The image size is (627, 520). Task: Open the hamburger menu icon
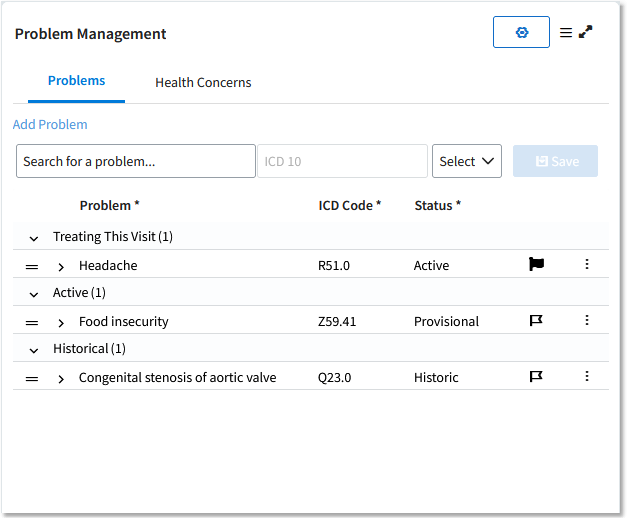(565, 32)
